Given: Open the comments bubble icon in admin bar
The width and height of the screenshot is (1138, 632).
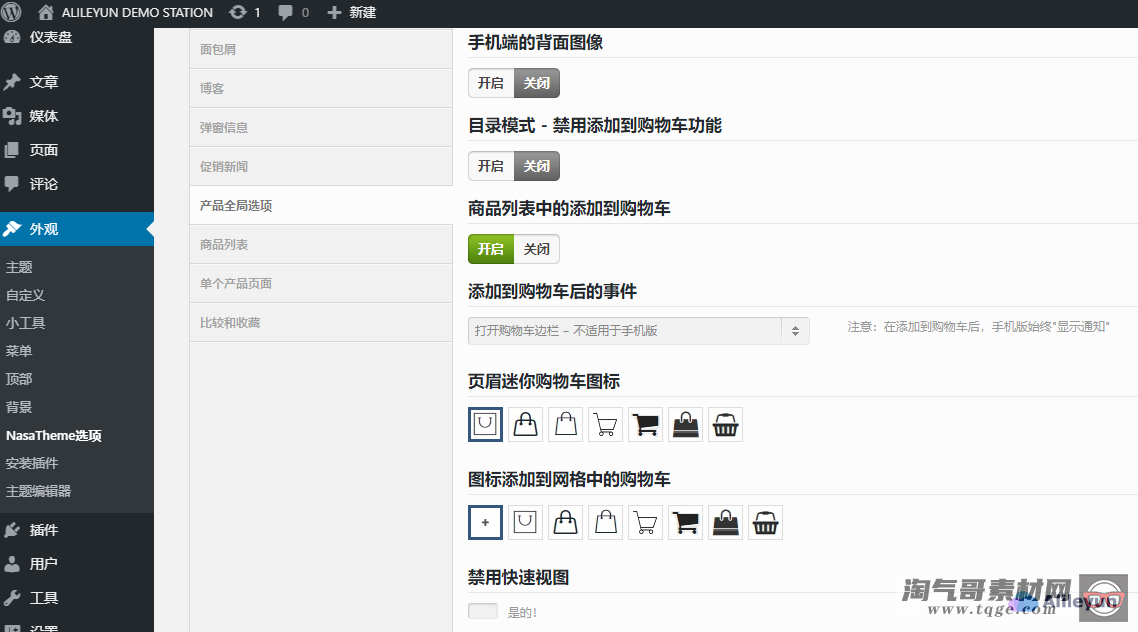Looking at the screenshot, I should point(293,13).
